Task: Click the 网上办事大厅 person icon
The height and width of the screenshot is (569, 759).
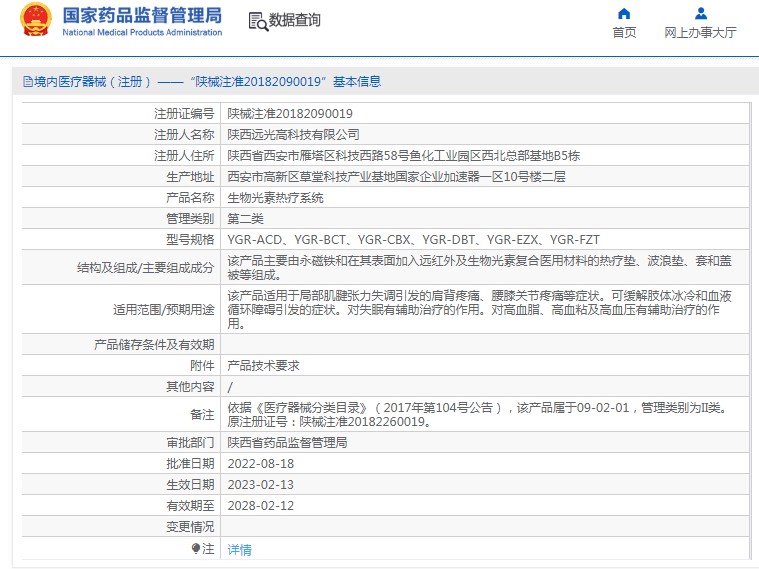Action: (x=700, y=13)
